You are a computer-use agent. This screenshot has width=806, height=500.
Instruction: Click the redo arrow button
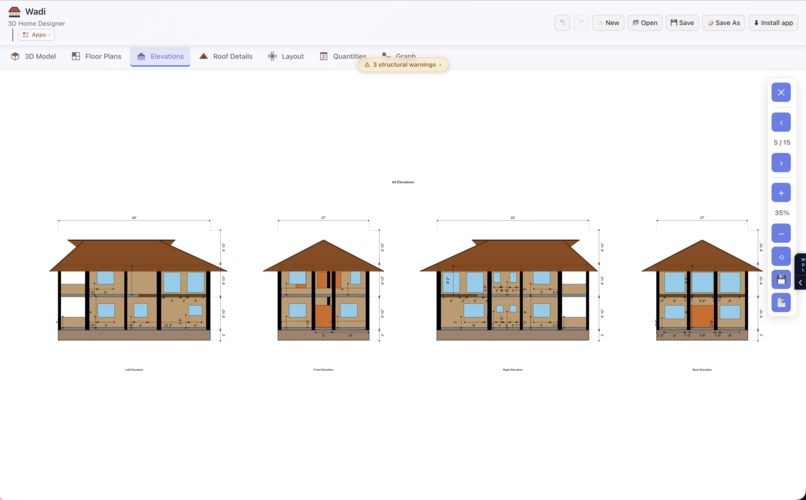[581, 23]
